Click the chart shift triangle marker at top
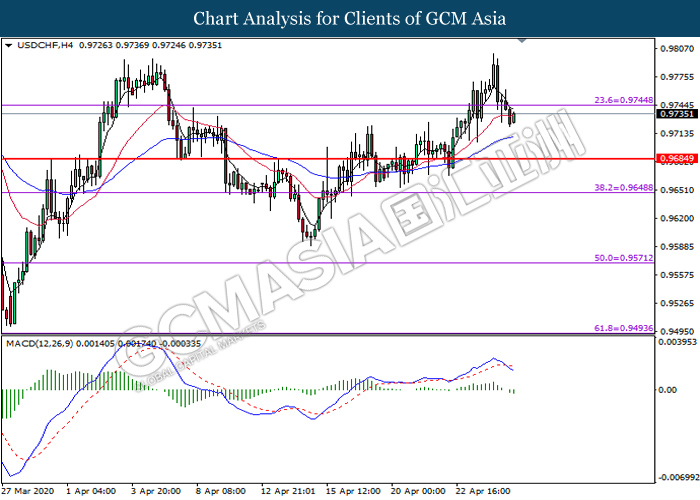Viewport: 700px width, 500px height. pos(522,41)
